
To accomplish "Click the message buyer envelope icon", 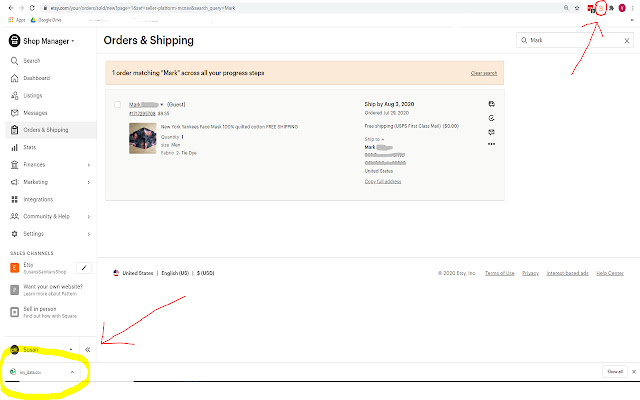I will pos(491,130).
